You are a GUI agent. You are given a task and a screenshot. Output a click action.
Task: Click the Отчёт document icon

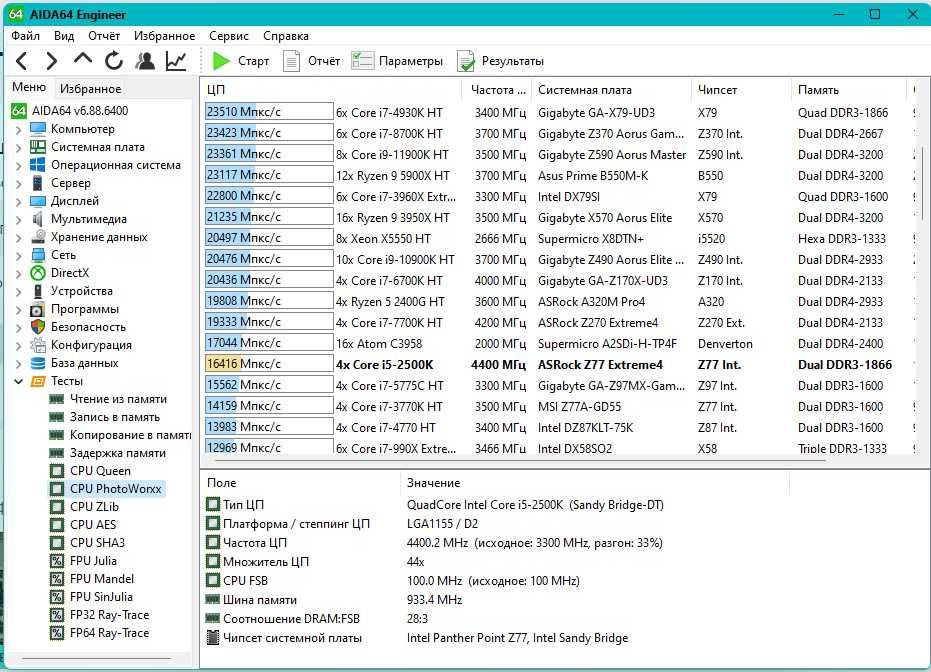tap(292, 61)
